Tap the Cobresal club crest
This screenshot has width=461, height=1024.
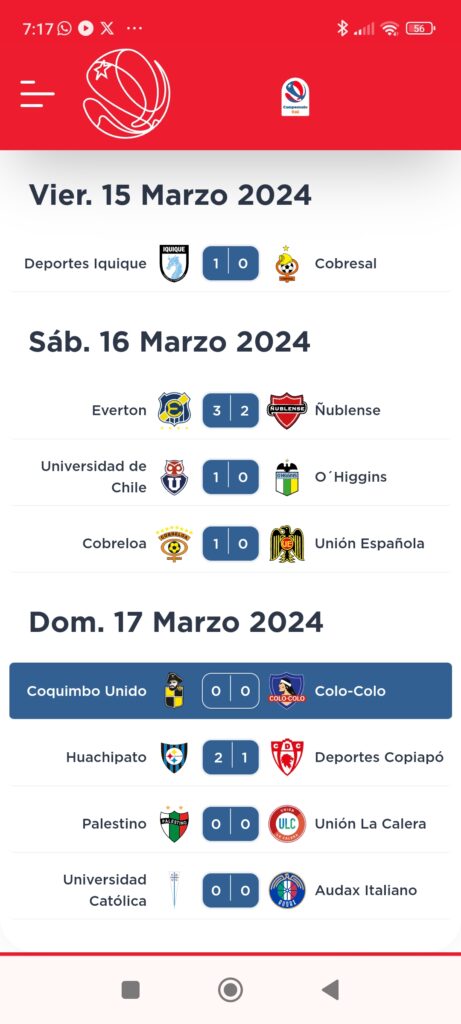click(x=287, y=264)
